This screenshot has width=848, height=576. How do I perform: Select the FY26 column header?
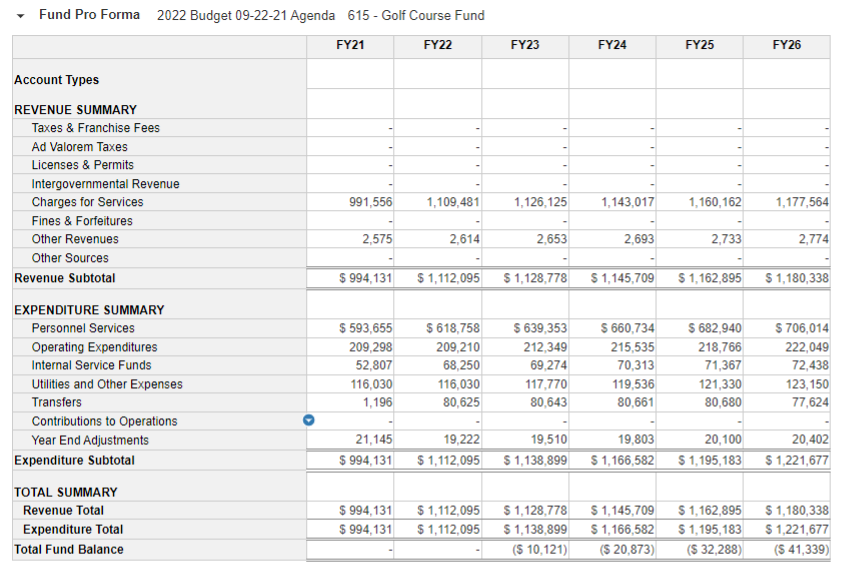[x=786, y=45]
